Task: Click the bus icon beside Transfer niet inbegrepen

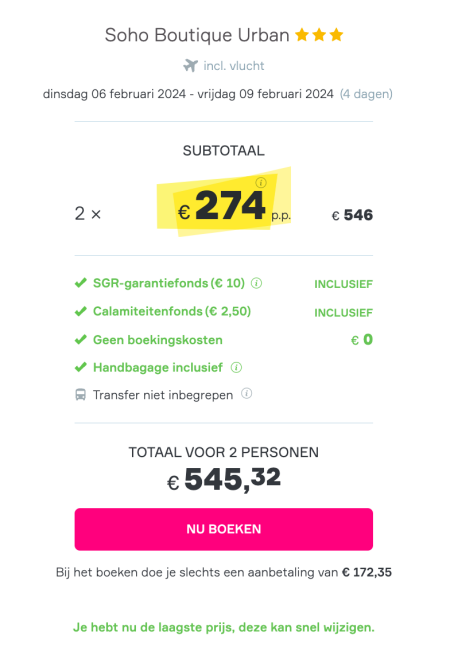Action: tap(80, 395)
